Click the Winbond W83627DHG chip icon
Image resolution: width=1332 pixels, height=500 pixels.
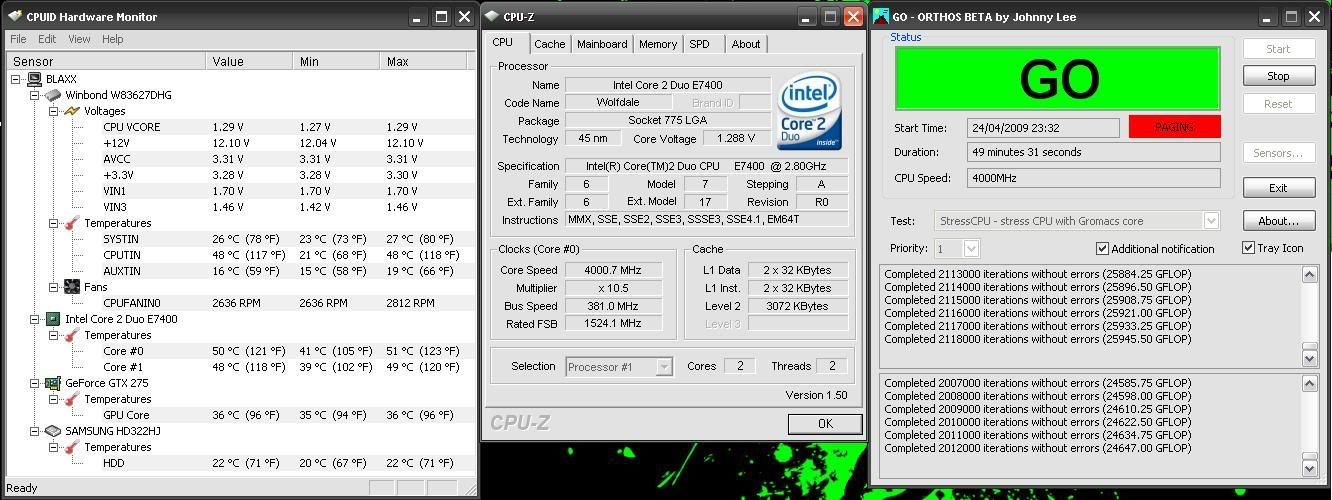point(53,95)
